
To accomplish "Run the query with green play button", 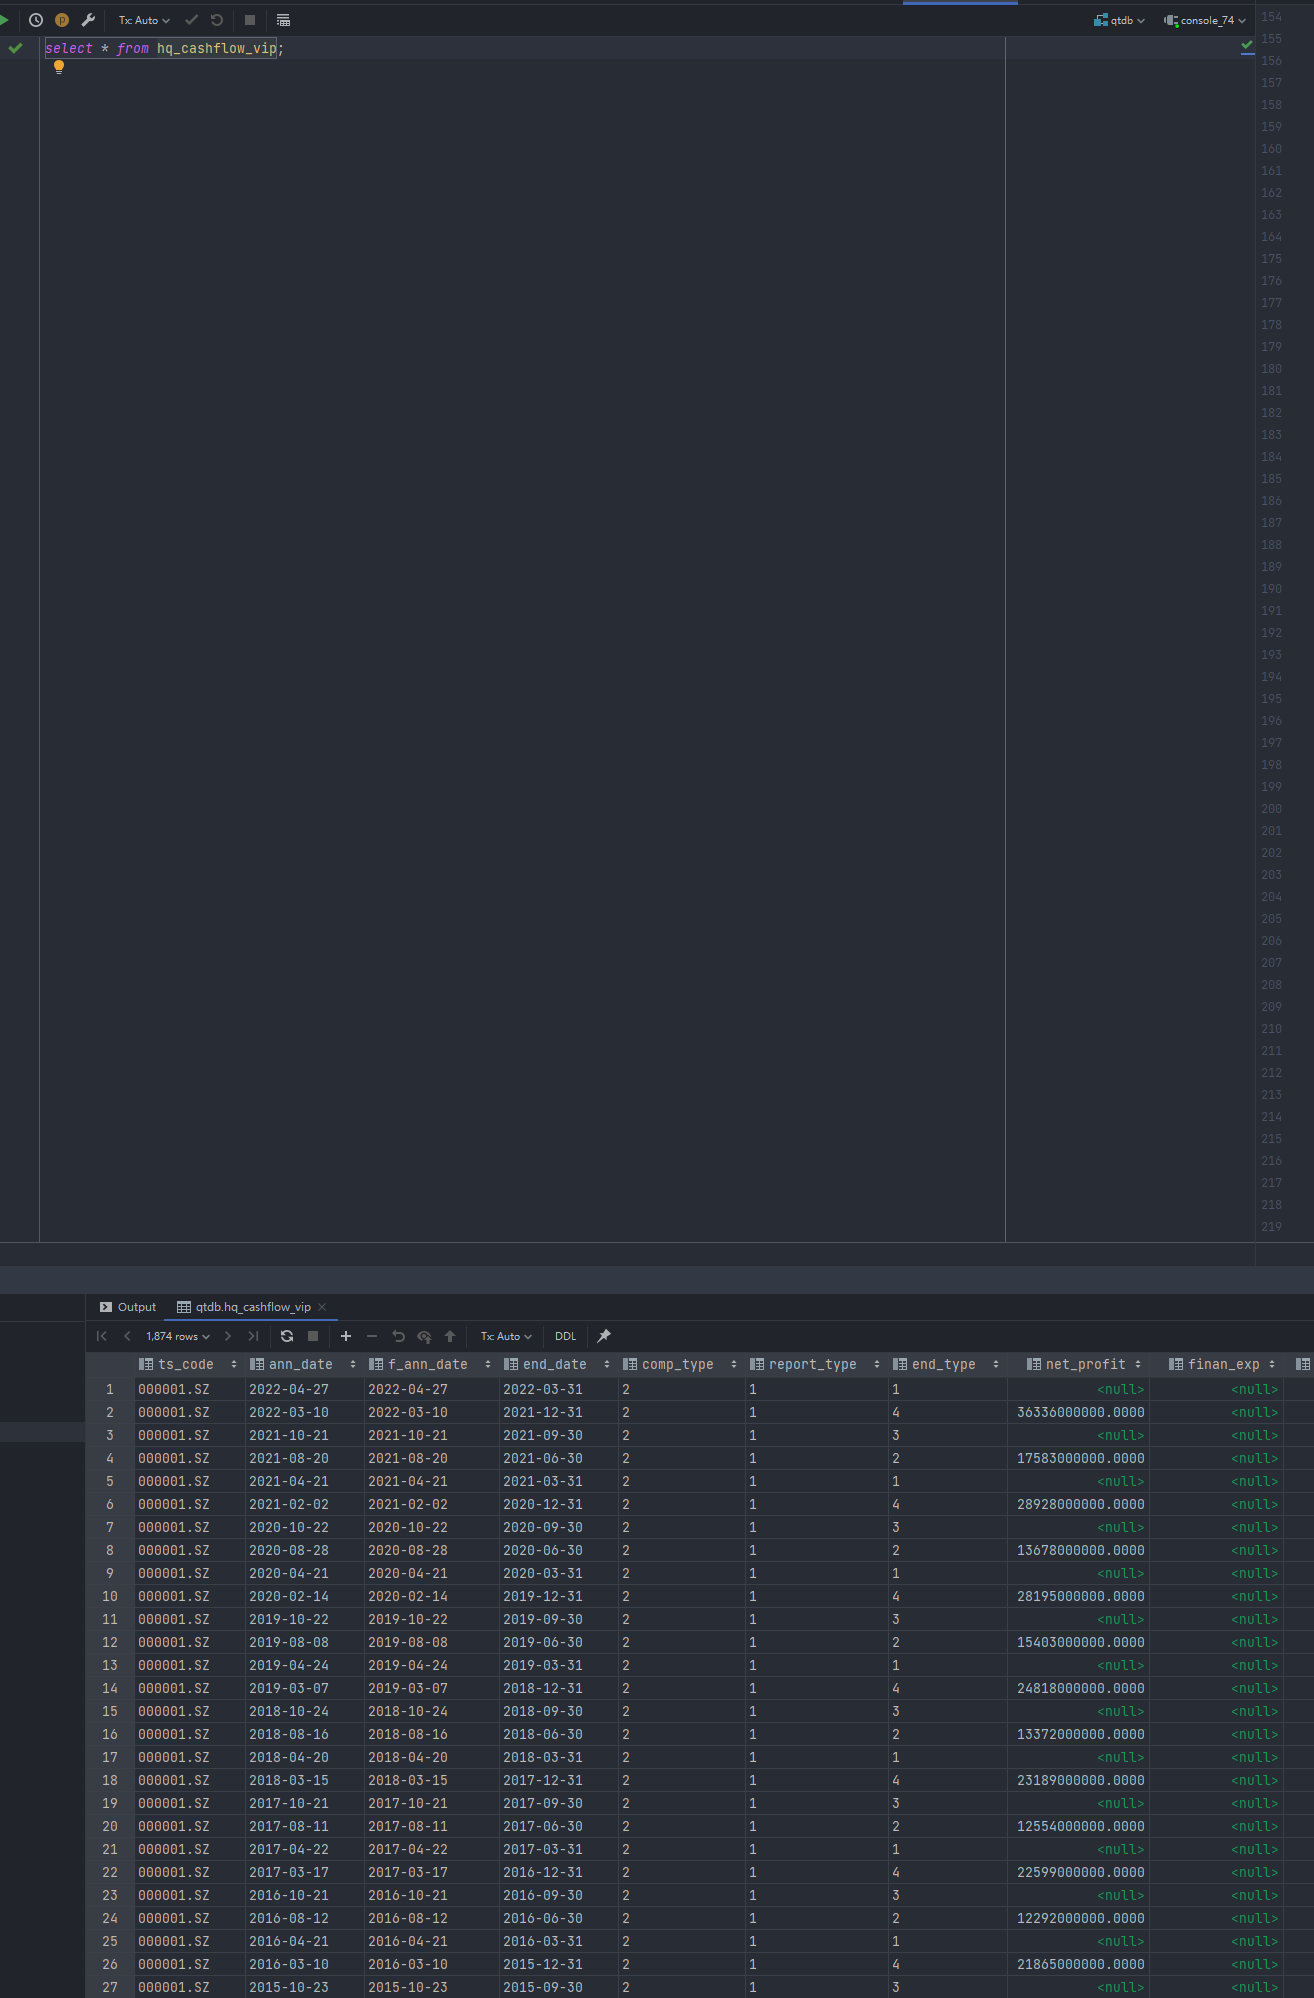I will 4,20.
